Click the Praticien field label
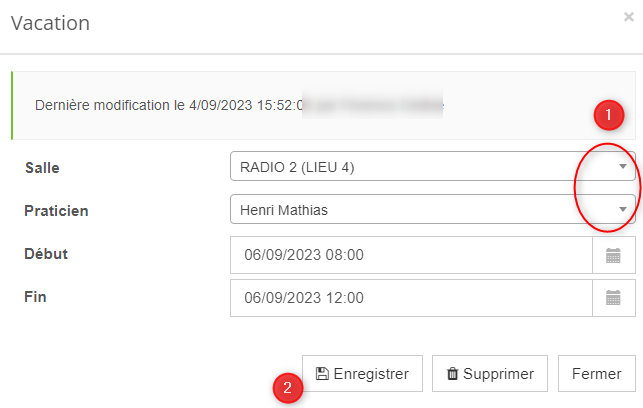 click(56, 211)
